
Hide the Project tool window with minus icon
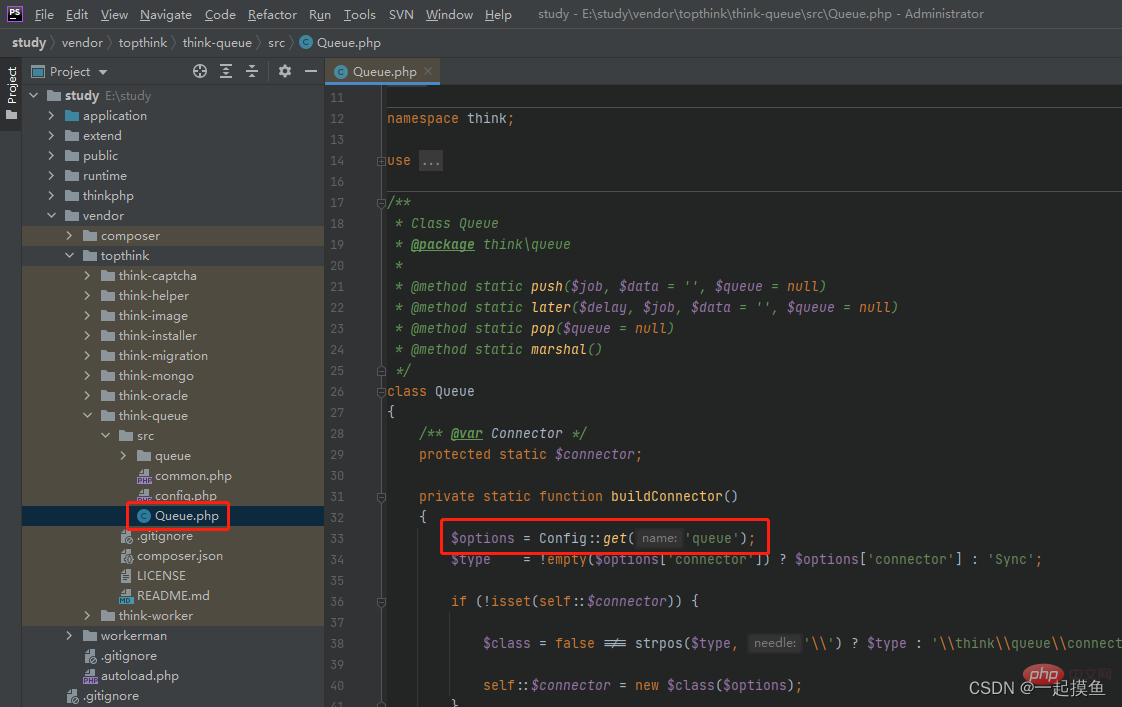(x=311, y=71)
